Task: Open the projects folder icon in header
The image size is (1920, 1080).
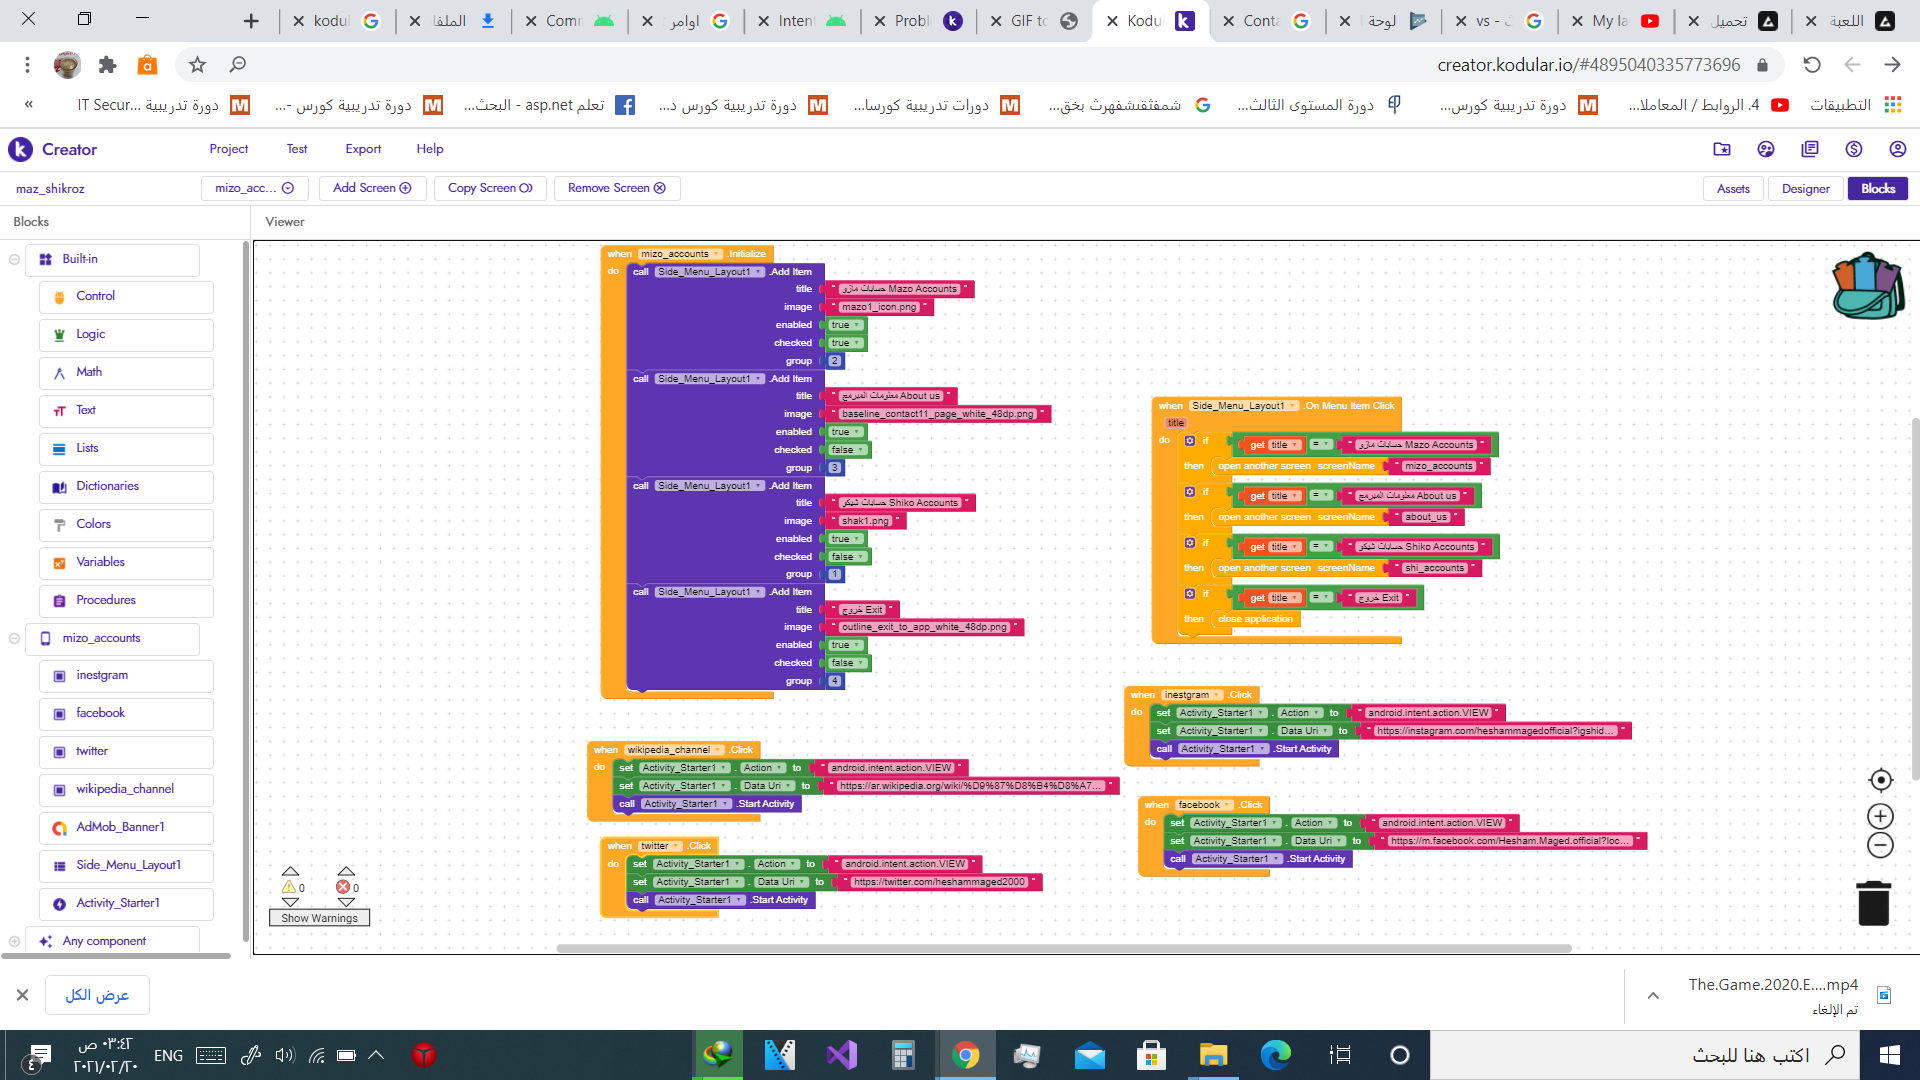Action: click(1722, 149)
